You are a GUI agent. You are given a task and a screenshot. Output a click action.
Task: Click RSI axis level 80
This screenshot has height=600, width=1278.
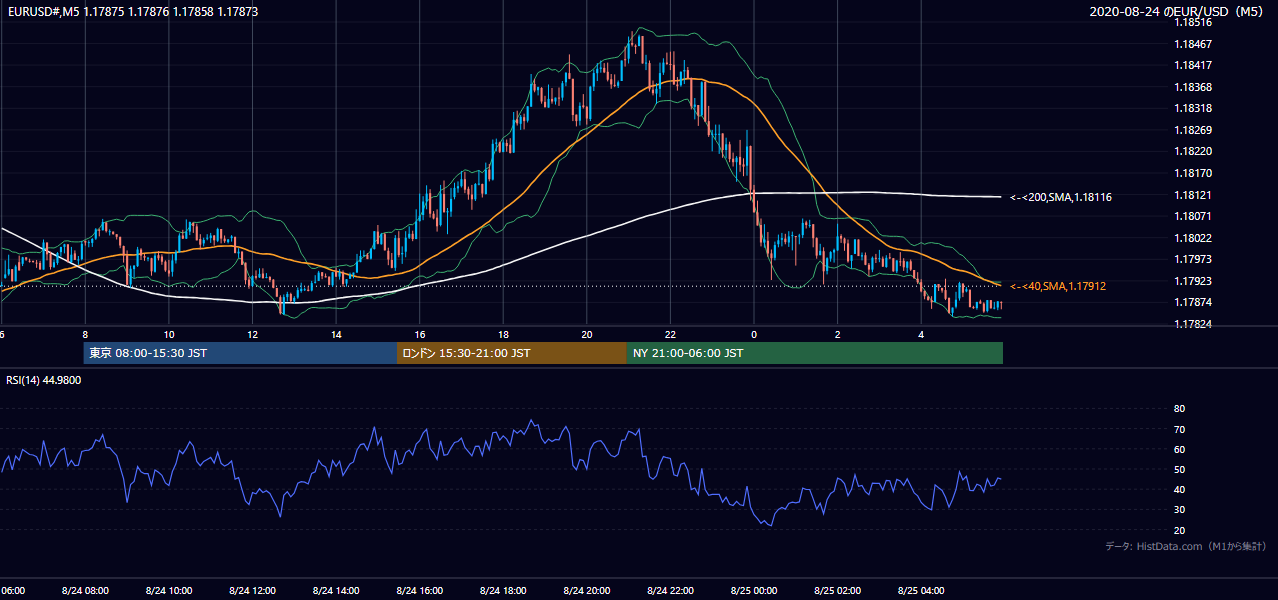tap(1179, 409)
